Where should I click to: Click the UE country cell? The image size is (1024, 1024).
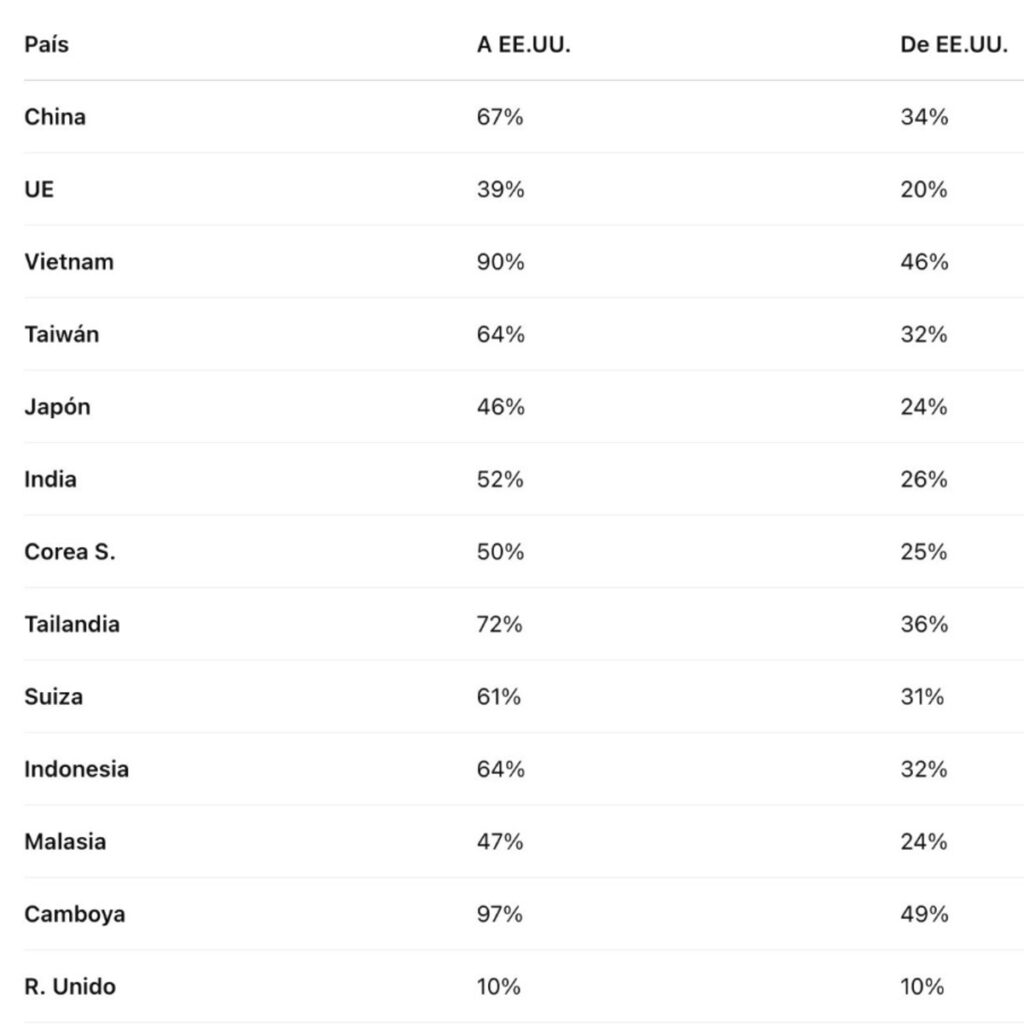click(39, 190)
